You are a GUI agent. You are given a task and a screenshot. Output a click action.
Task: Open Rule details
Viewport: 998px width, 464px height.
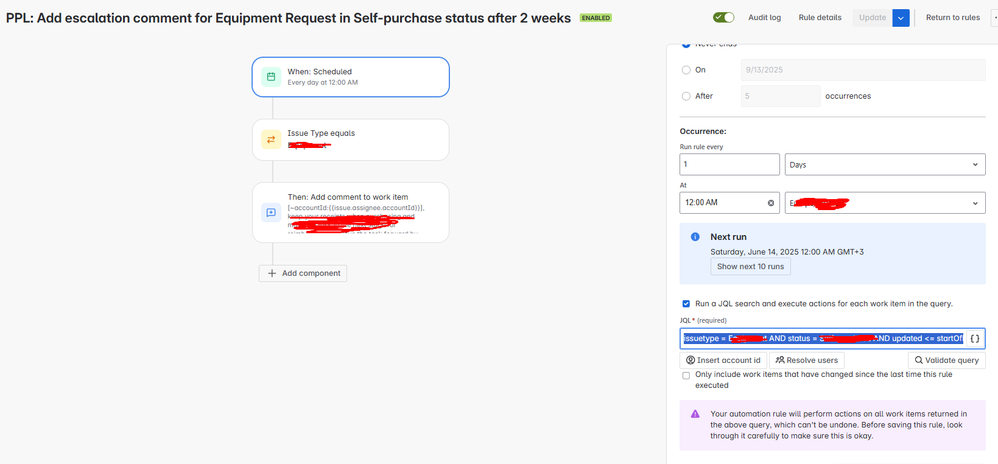pyautogui.click(x=819, y=18)
